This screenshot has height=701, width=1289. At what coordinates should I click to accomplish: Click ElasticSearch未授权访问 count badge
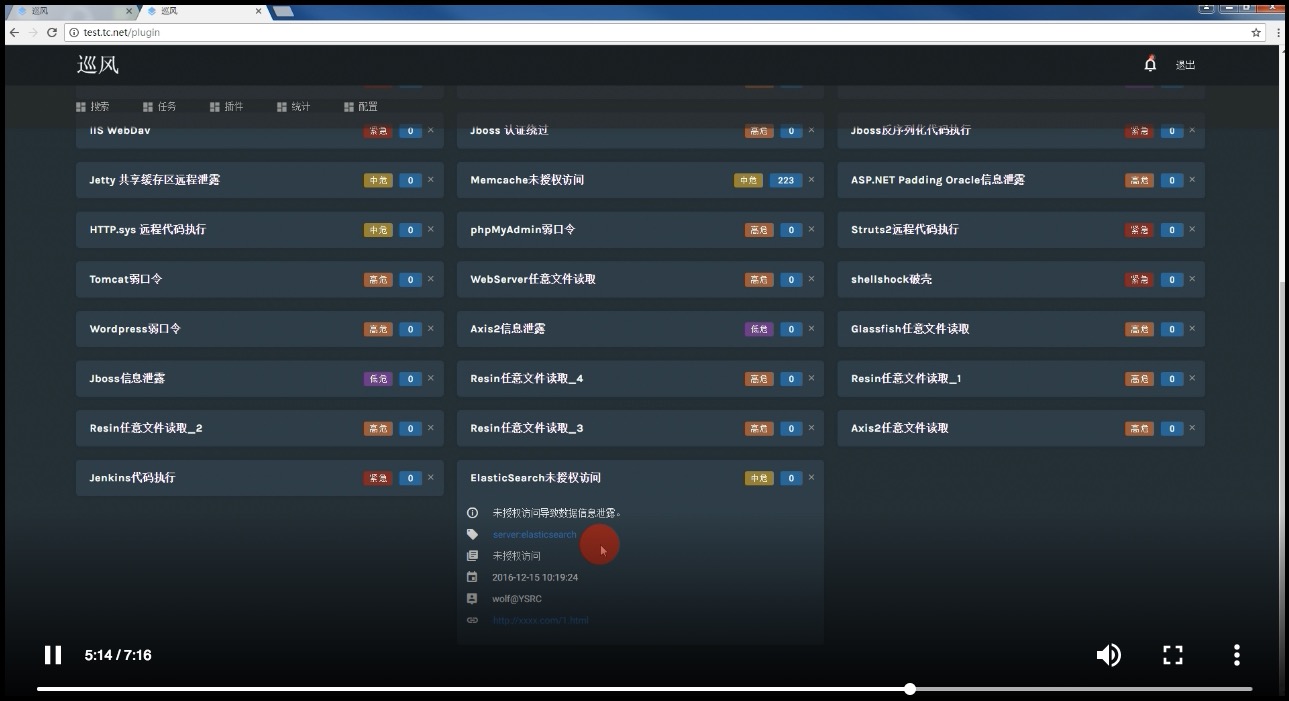pos(791,478)
